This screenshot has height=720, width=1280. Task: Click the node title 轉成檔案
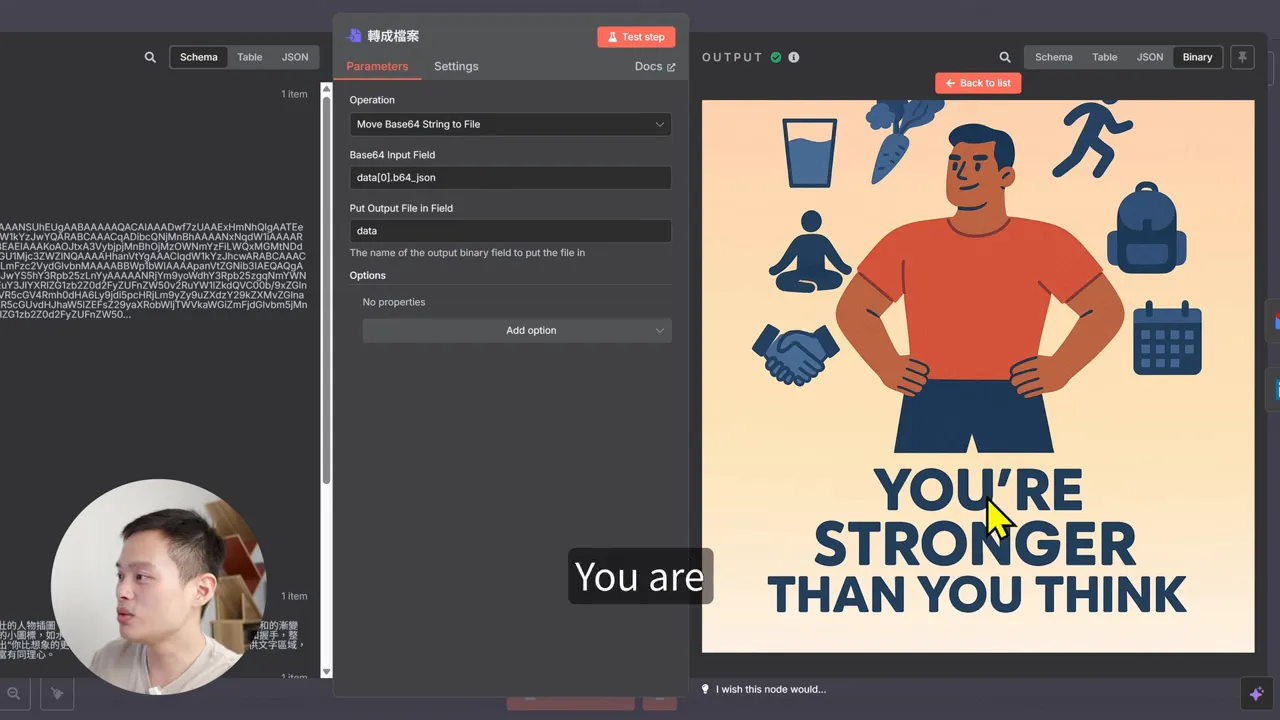coord(393,36)
